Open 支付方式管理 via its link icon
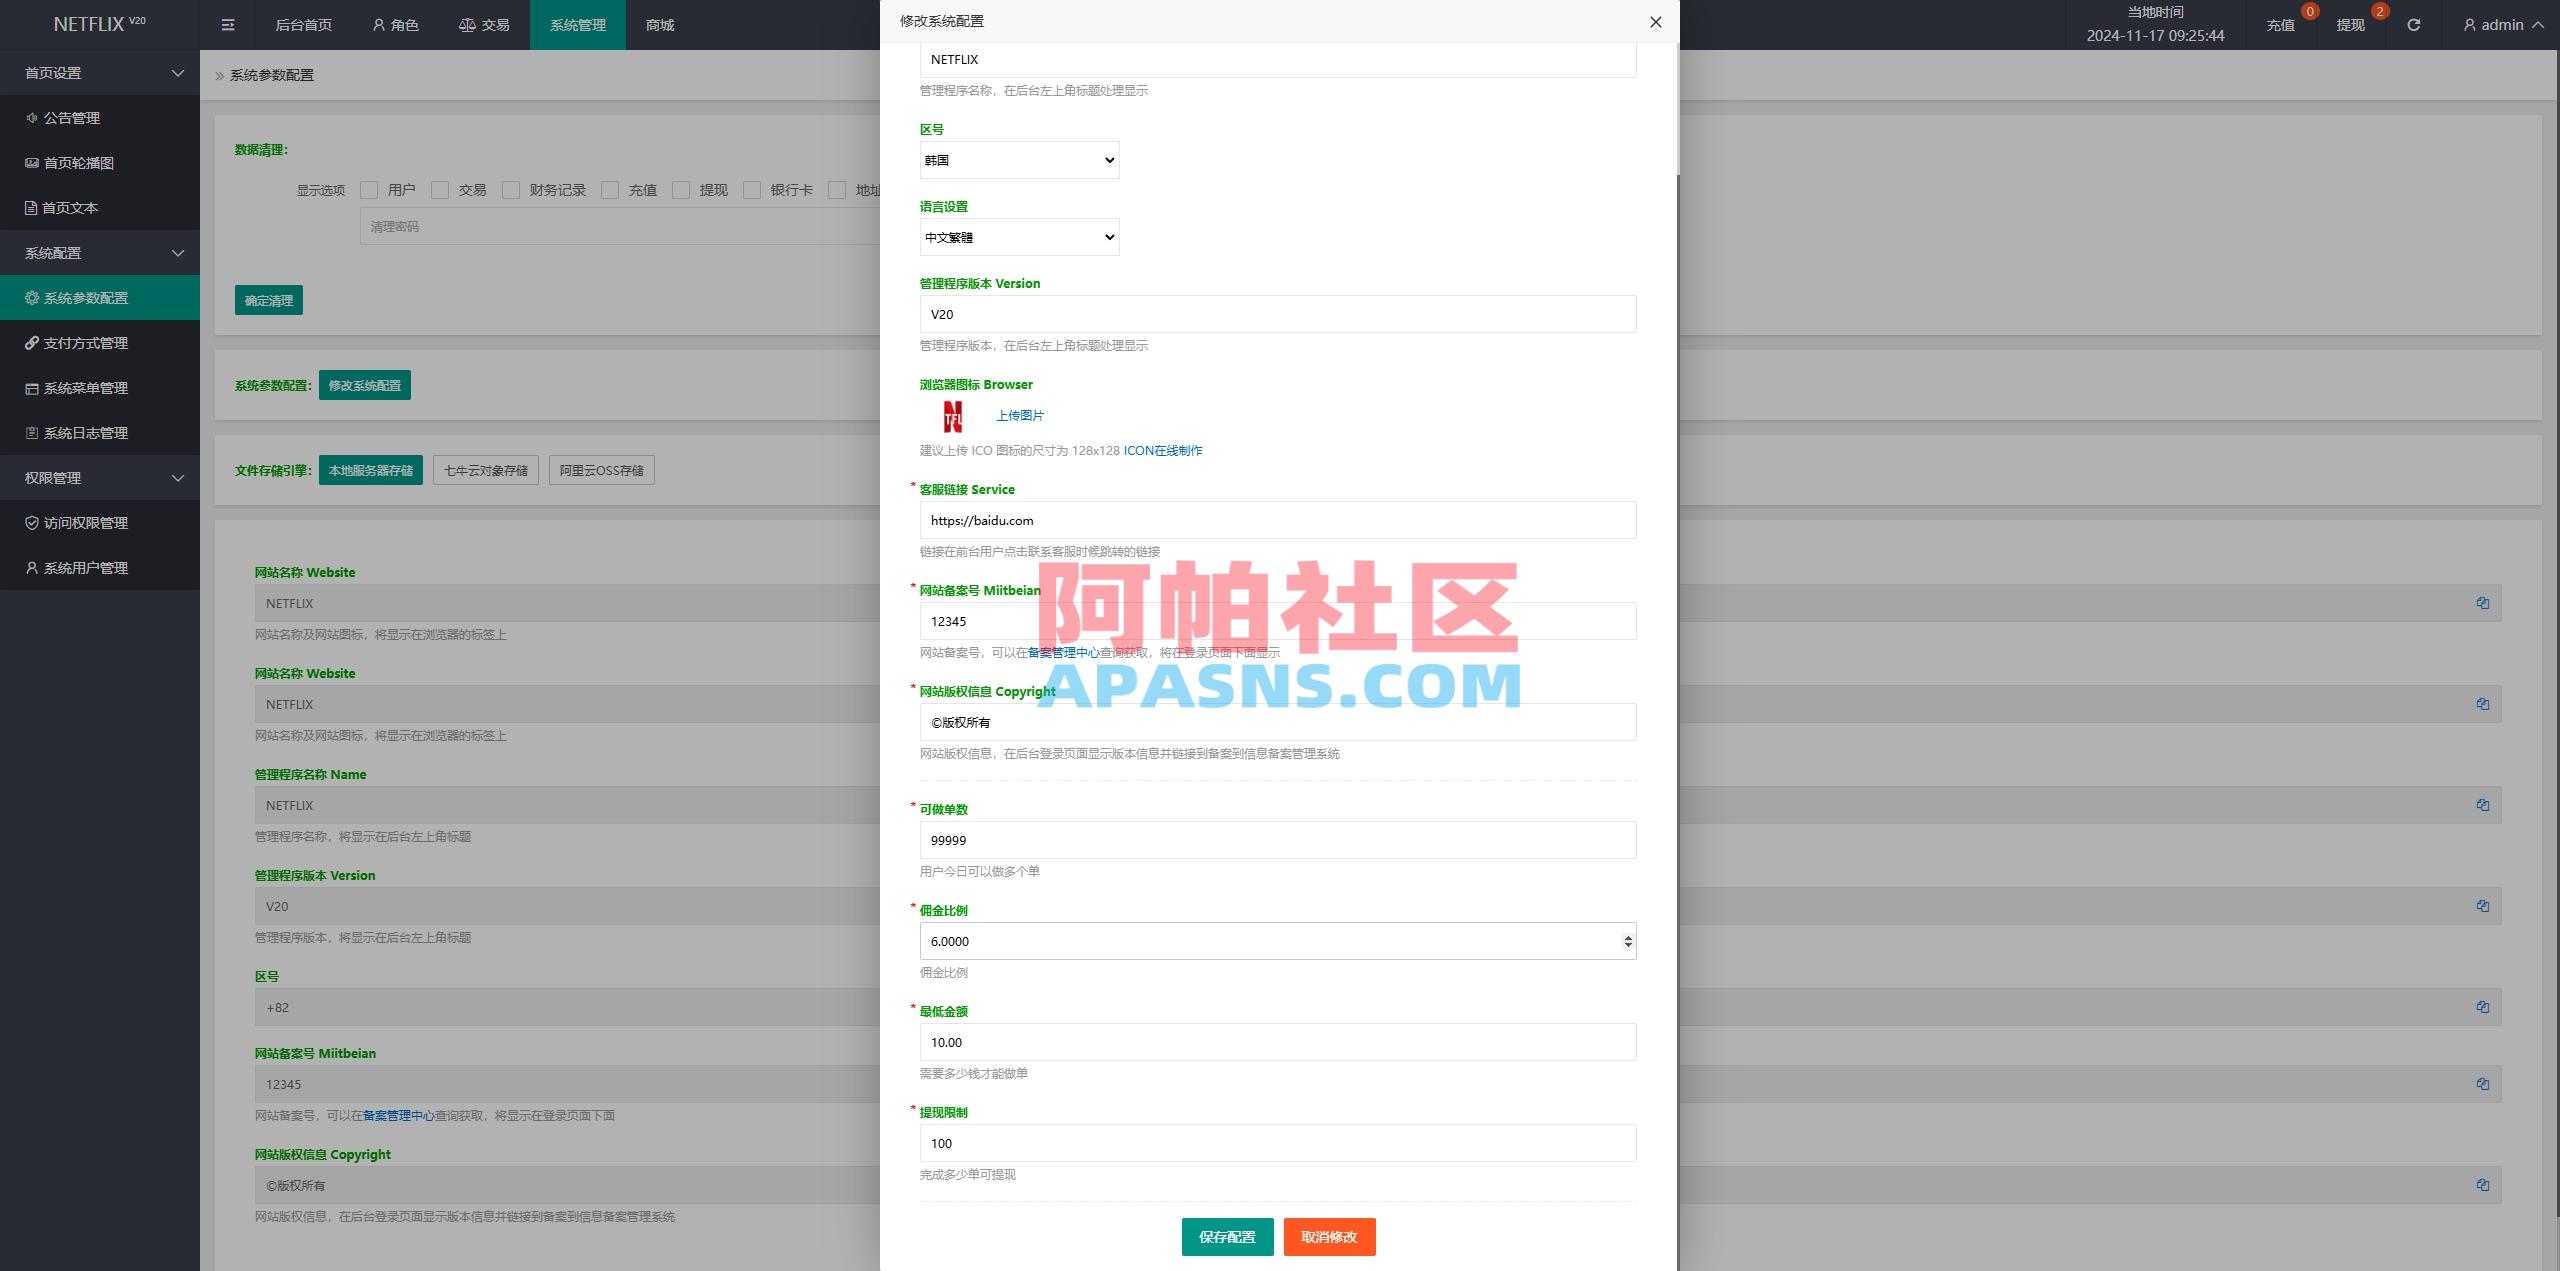 click(31, 342)
